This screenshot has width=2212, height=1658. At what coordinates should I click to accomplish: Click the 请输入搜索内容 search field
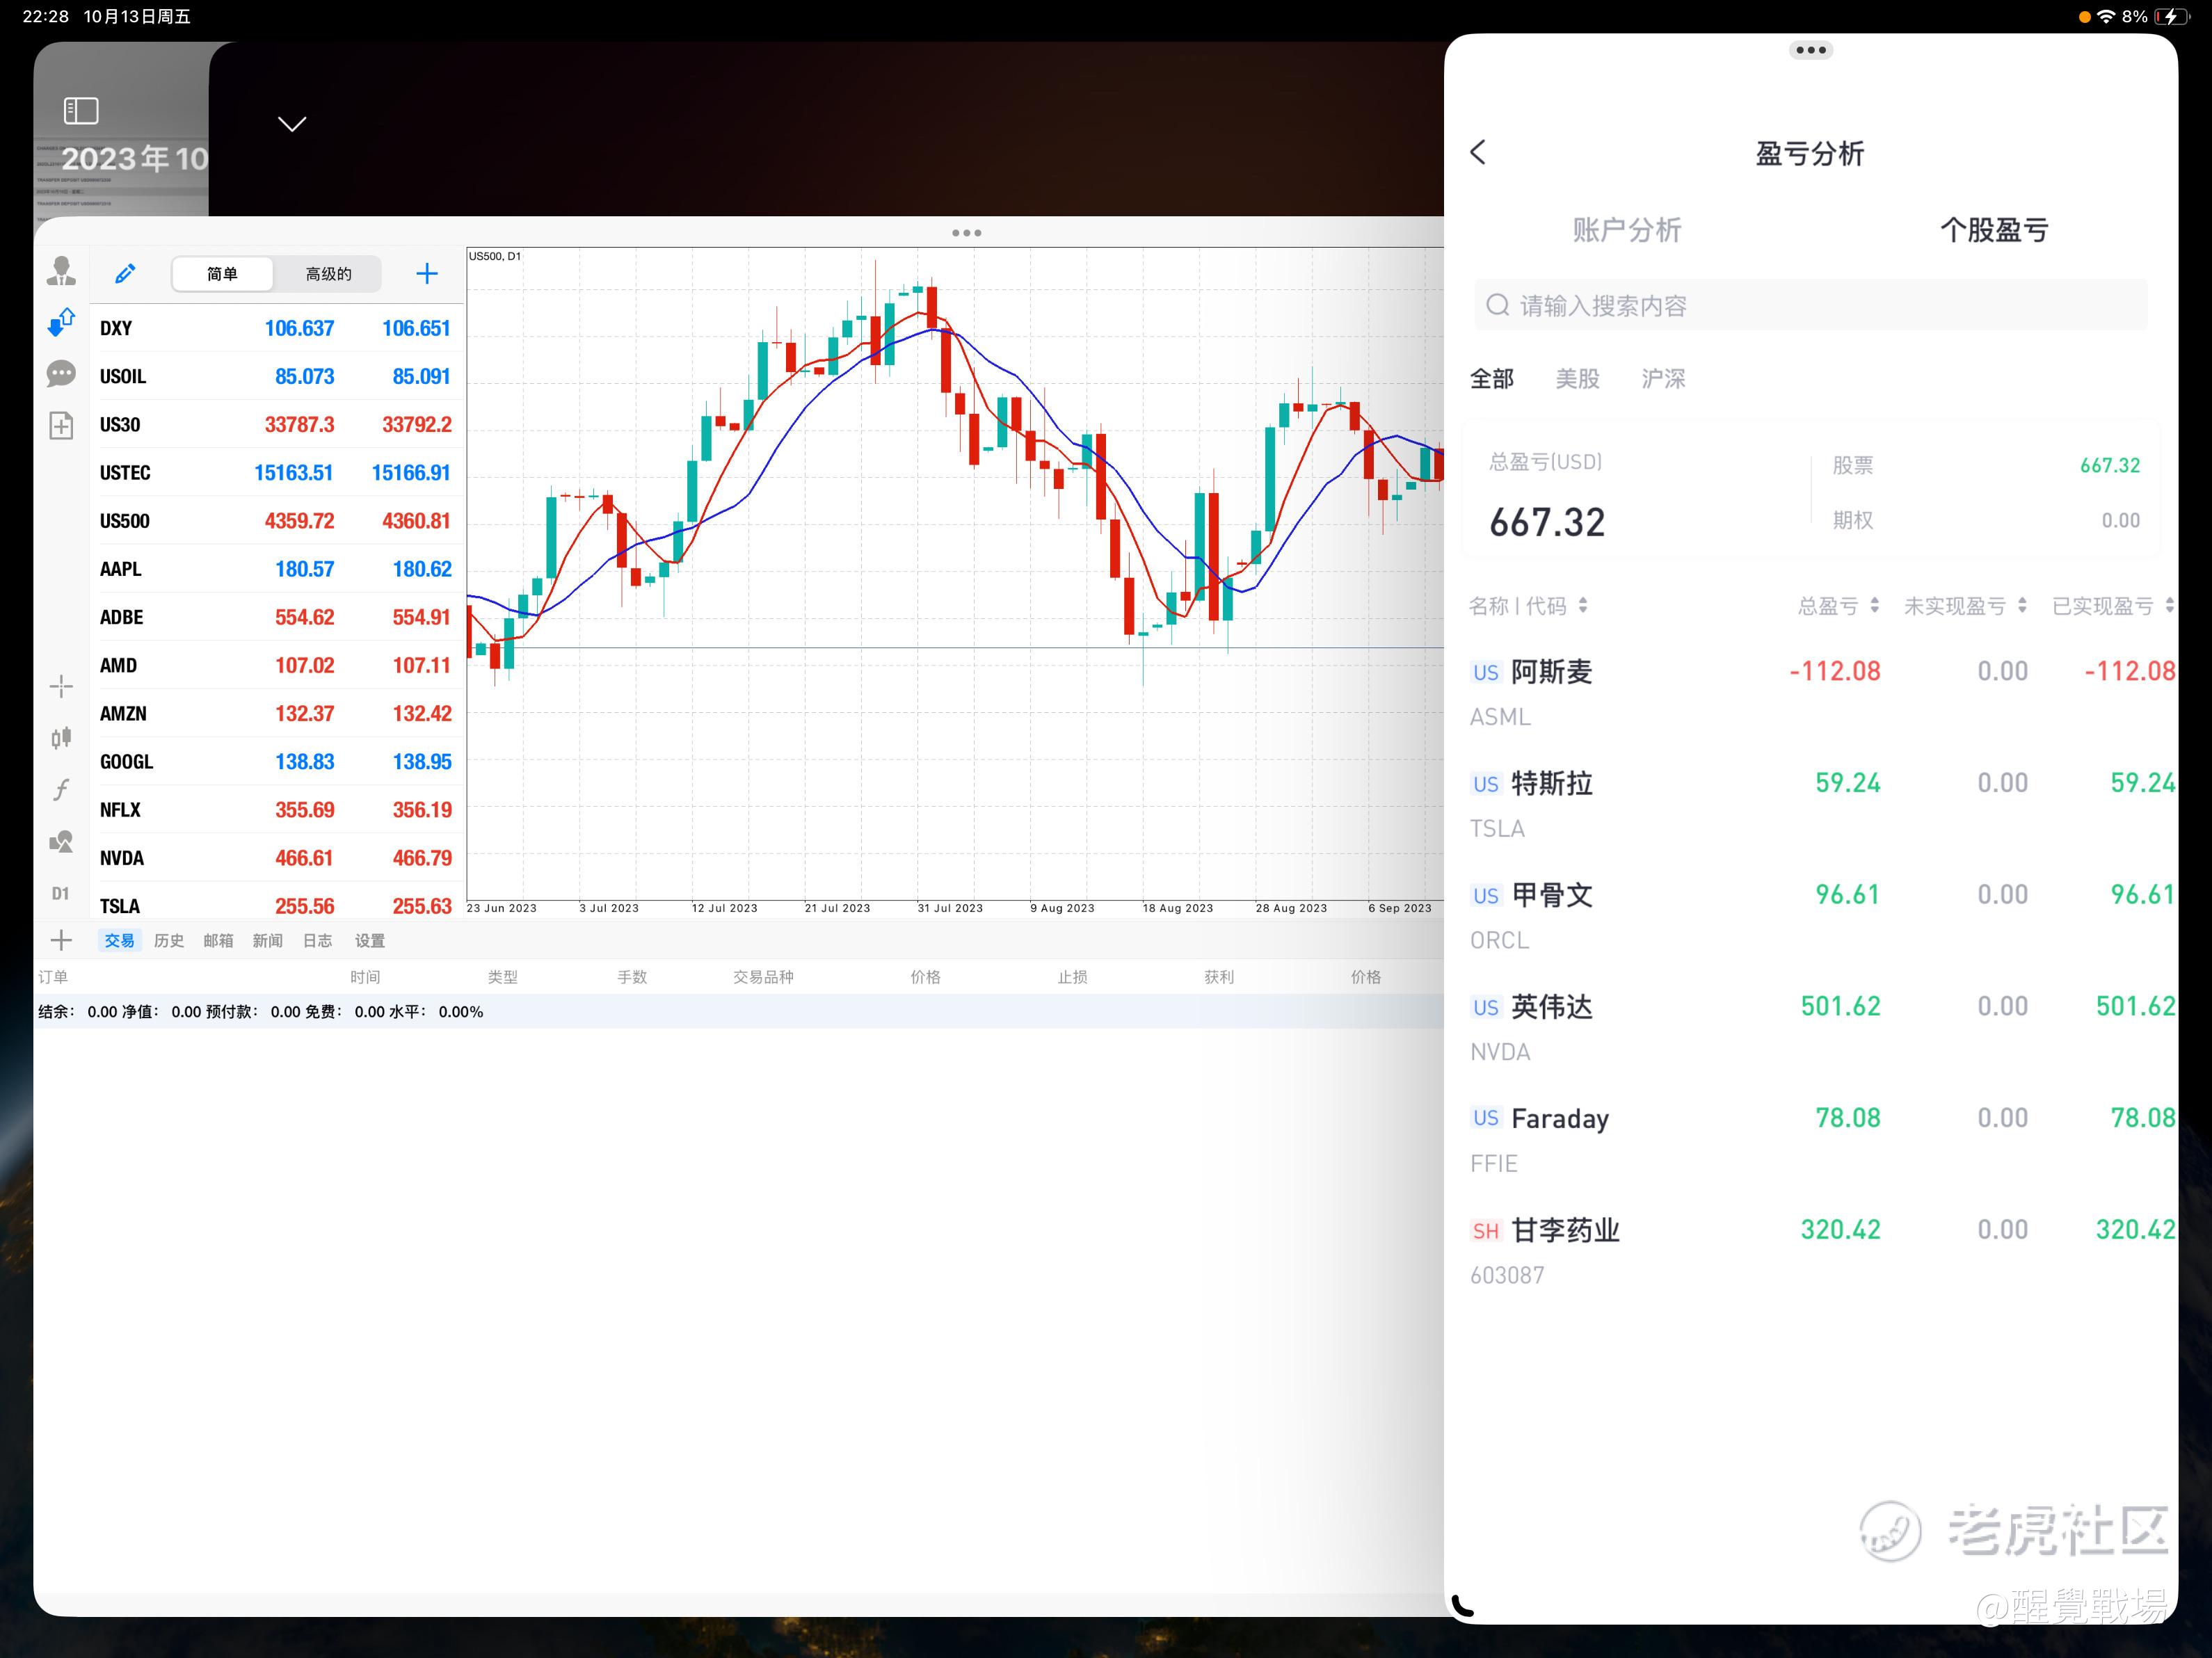[1810, 305]
